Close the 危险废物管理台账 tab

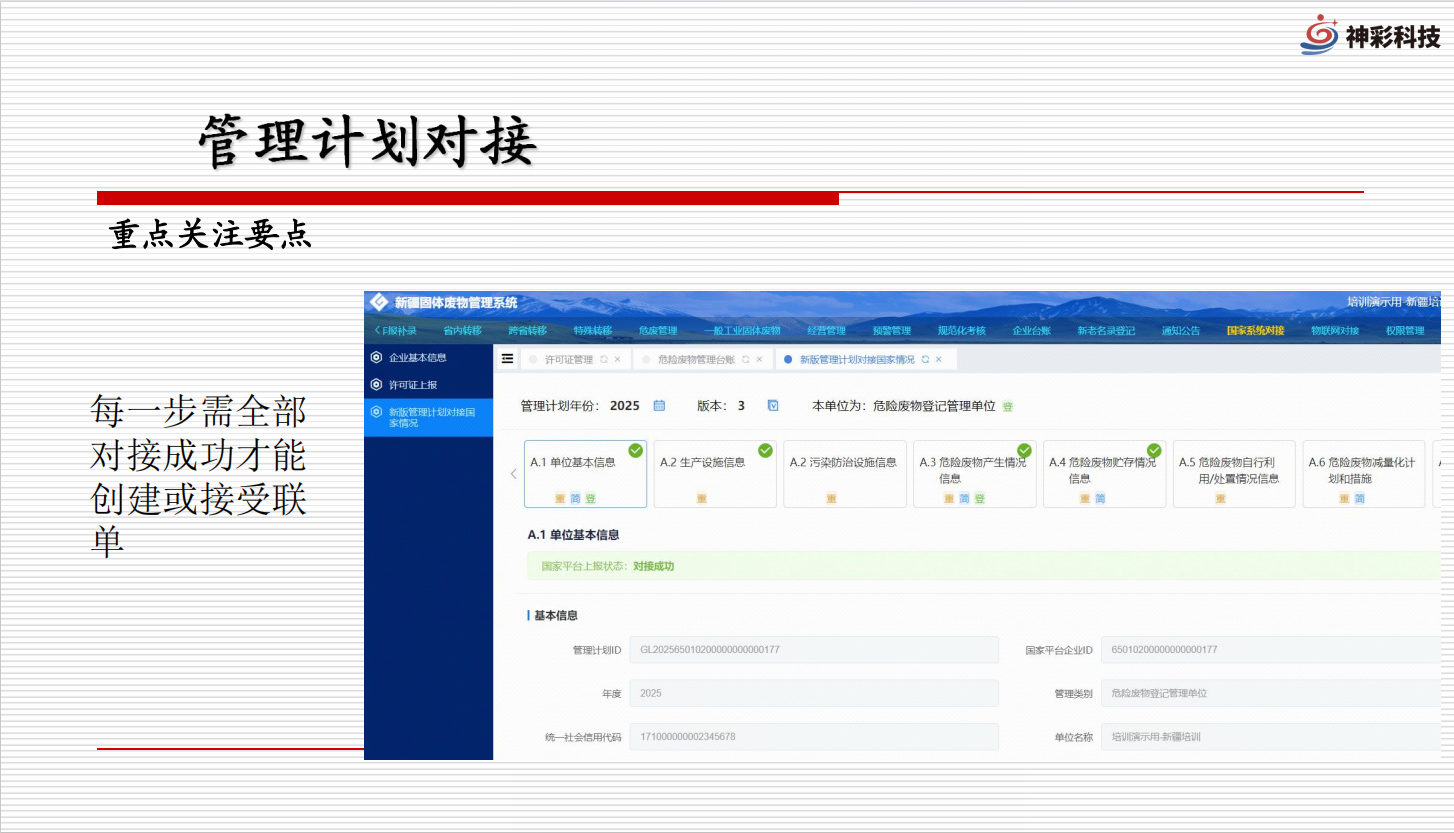pos(760,359)
